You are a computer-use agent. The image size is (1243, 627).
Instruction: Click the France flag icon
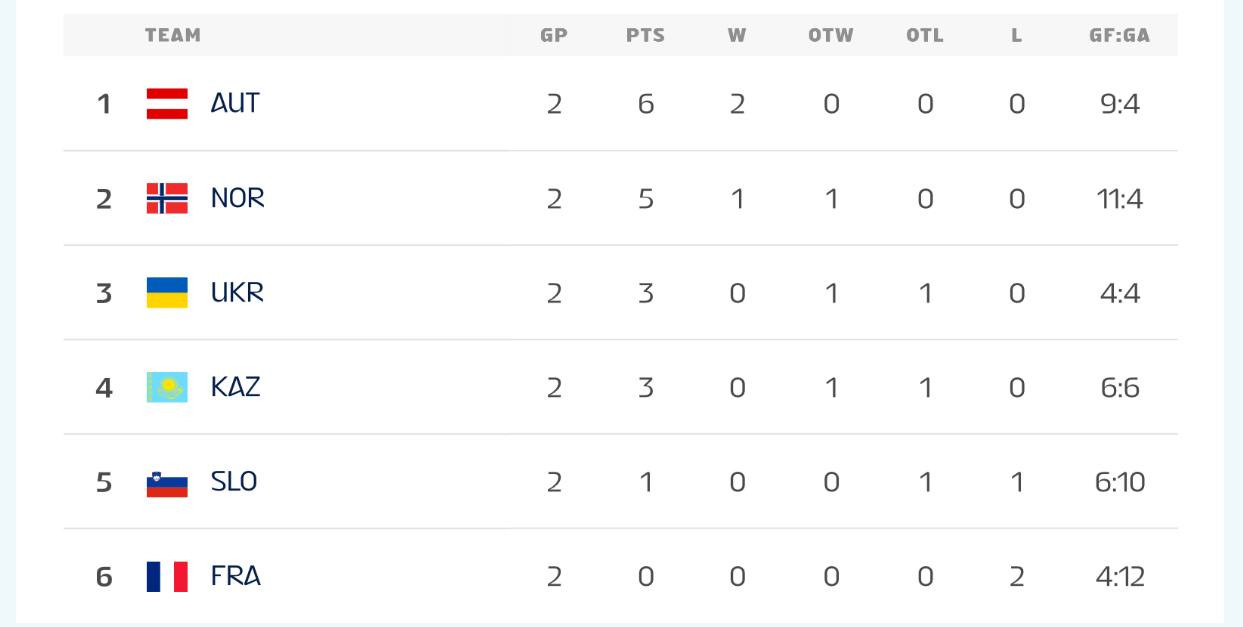(167, 576)
